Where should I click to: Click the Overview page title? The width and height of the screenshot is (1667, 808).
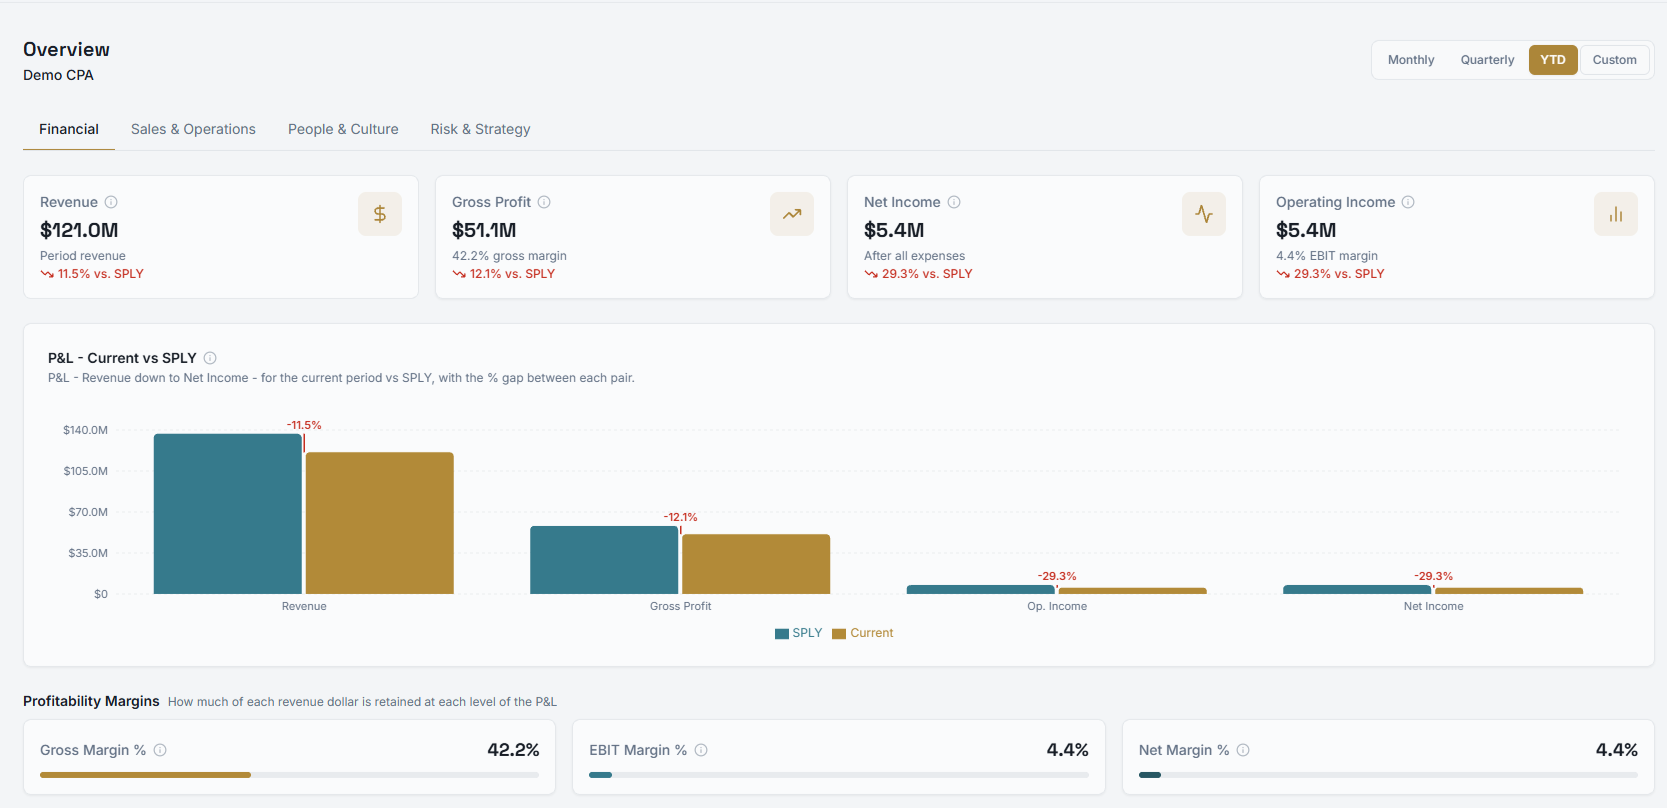click(x=66, y=49)
